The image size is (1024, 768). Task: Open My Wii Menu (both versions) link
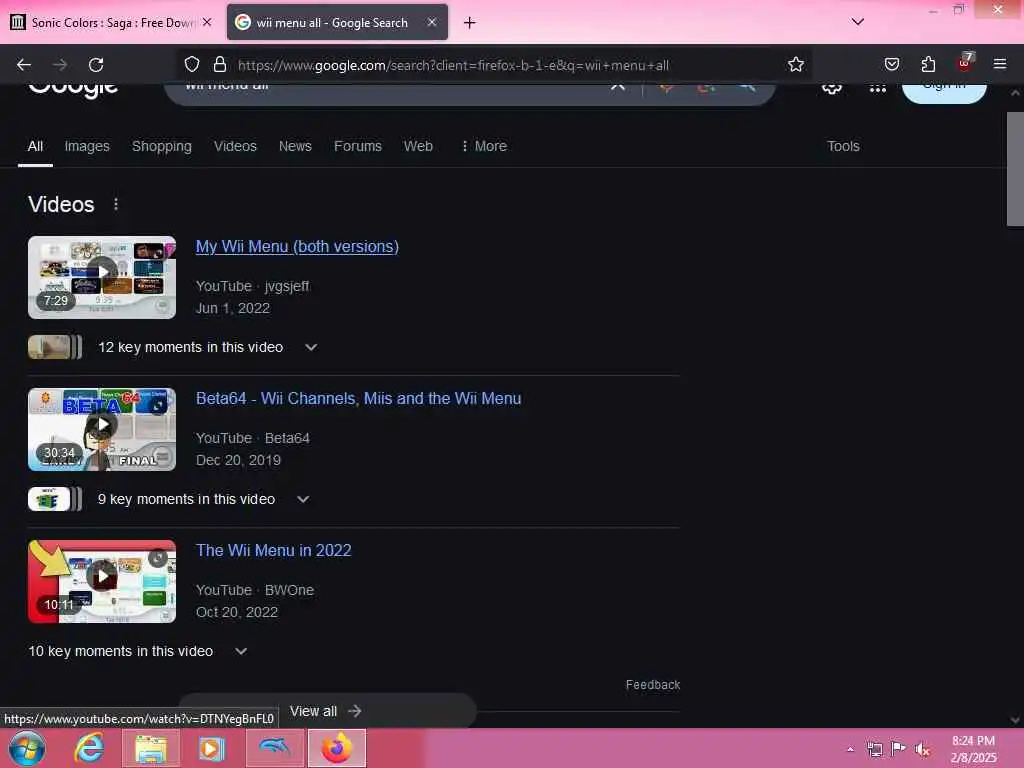(297, 247)
